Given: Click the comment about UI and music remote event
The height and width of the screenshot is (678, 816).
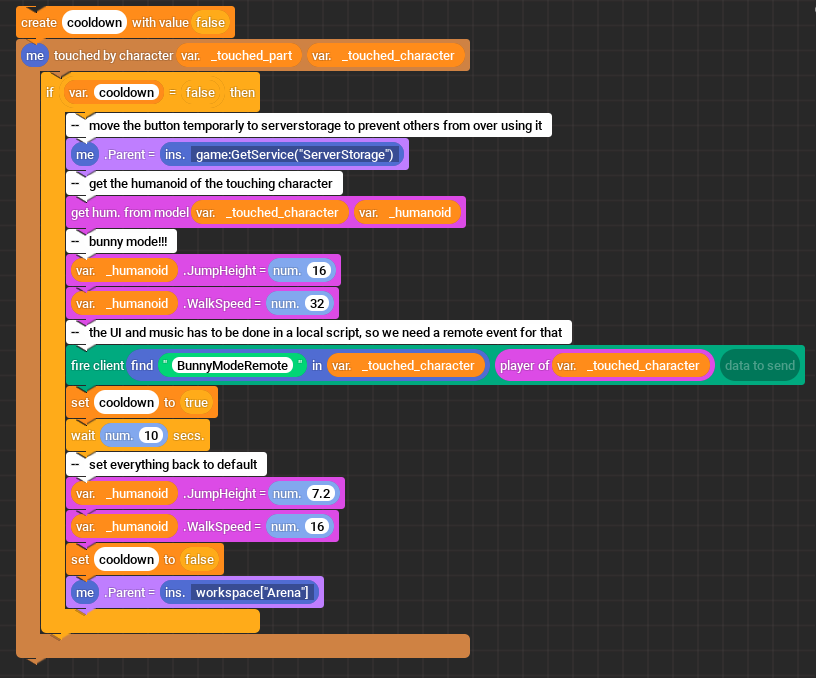Looking at the screenshot, I should click(x=319, y=332).
